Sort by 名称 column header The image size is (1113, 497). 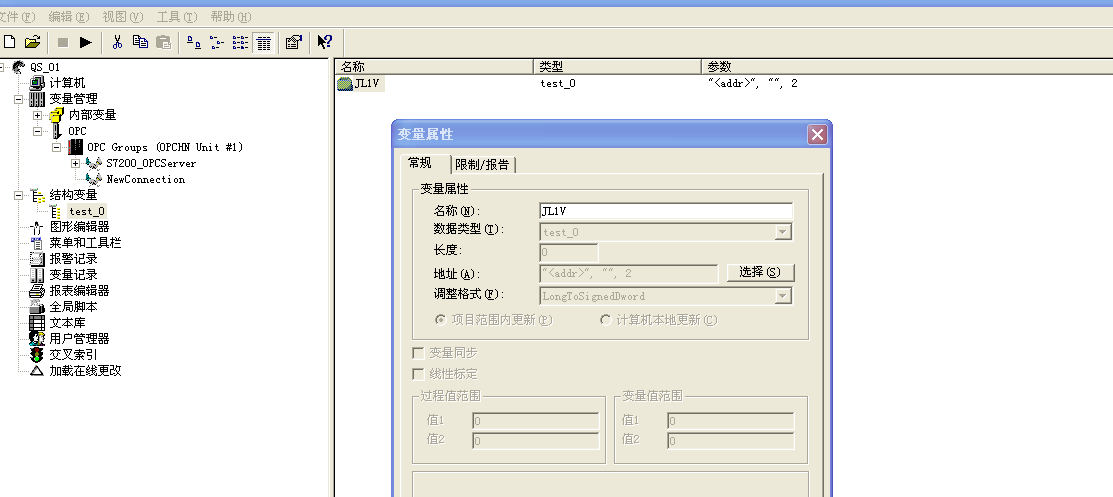point(434,67)
